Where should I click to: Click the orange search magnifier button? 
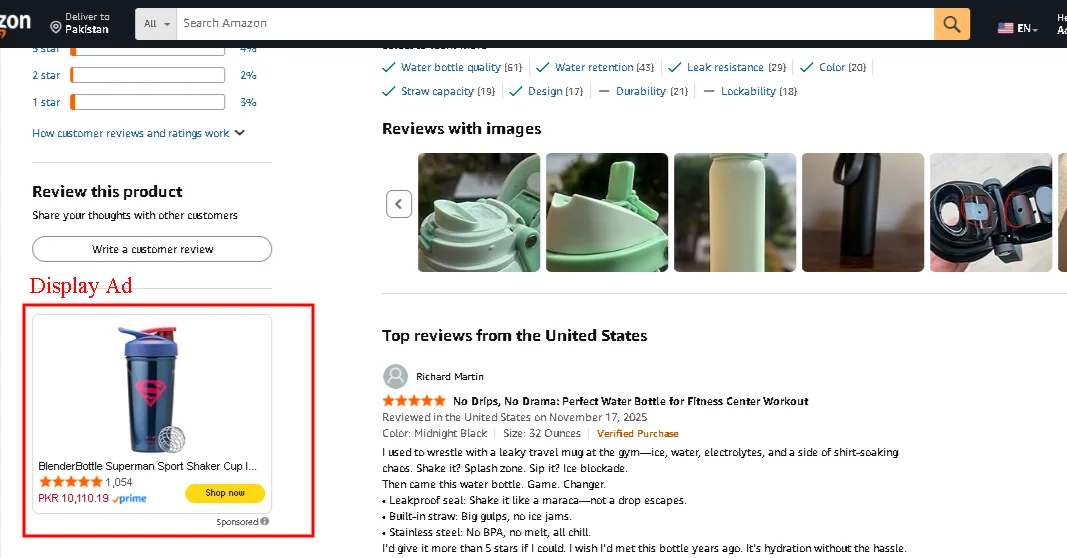pos(952,23)
